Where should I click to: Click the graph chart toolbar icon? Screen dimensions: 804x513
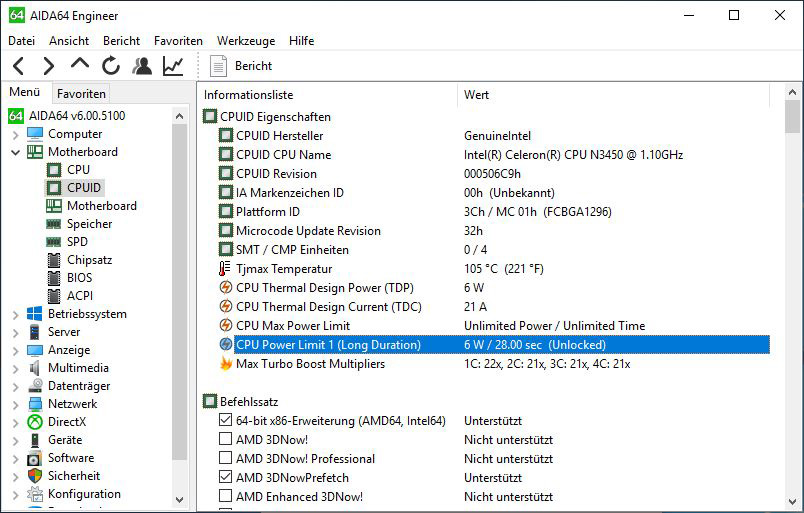click(173, 66)
